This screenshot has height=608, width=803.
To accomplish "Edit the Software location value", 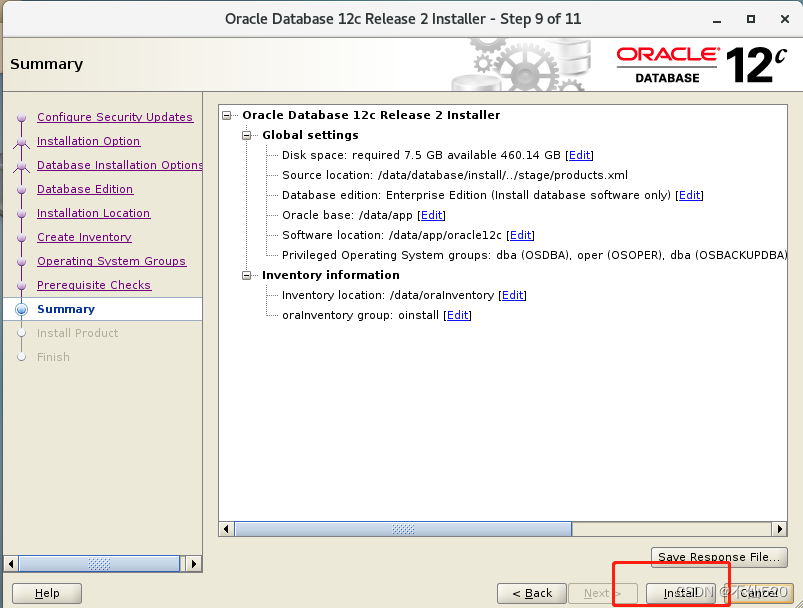I will 520,235.
